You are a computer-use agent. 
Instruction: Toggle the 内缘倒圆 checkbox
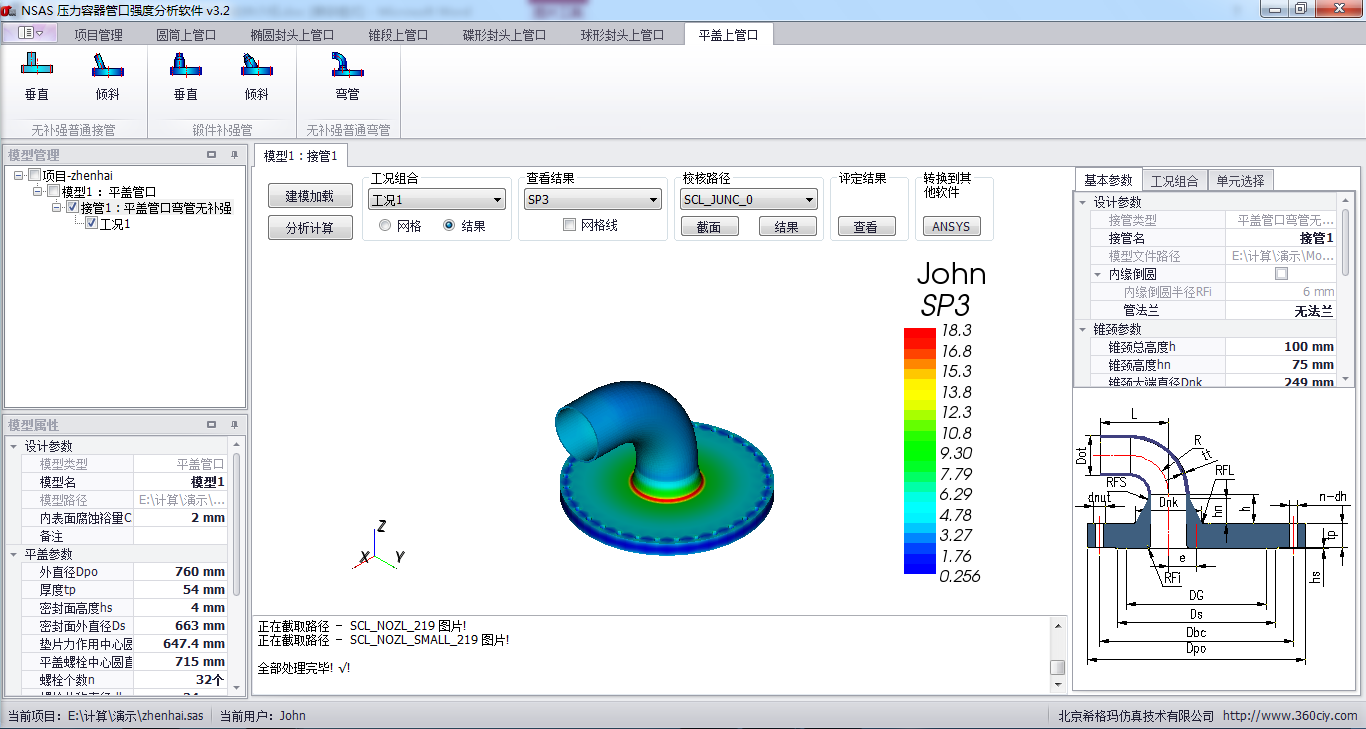tap(1282, 274)
